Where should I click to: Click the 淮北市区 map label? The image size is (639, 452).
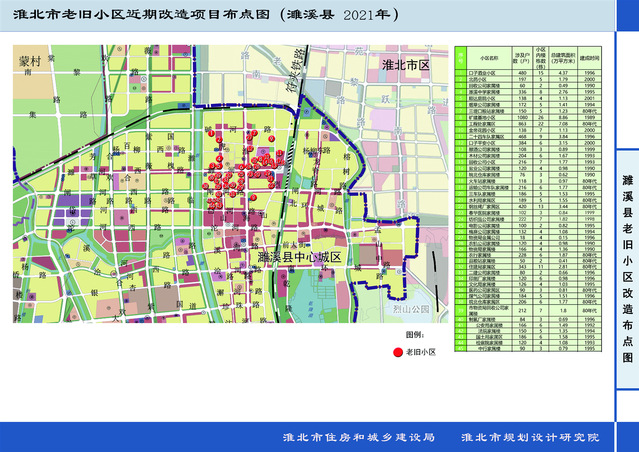[x=404, y=64]
